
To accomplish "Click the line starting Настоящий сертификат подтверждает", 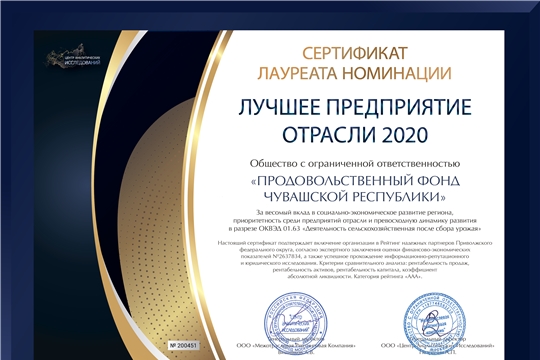I will [x=355, y=243].
